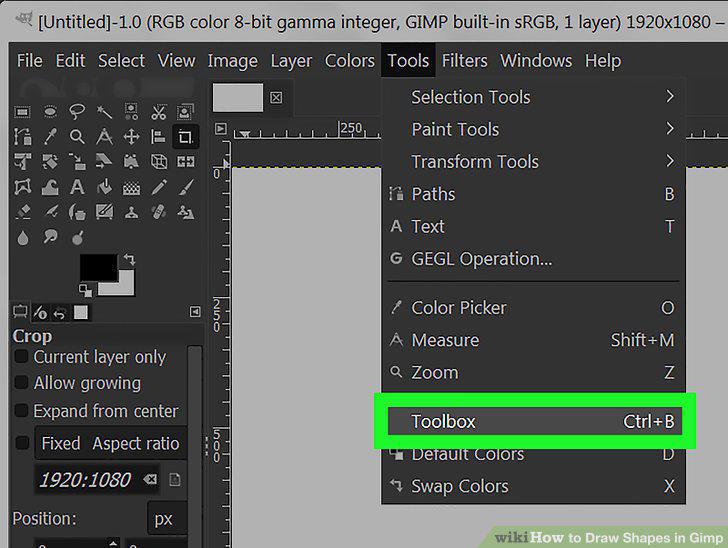Select the Text tool in toolbox

[x=77, y=188]
